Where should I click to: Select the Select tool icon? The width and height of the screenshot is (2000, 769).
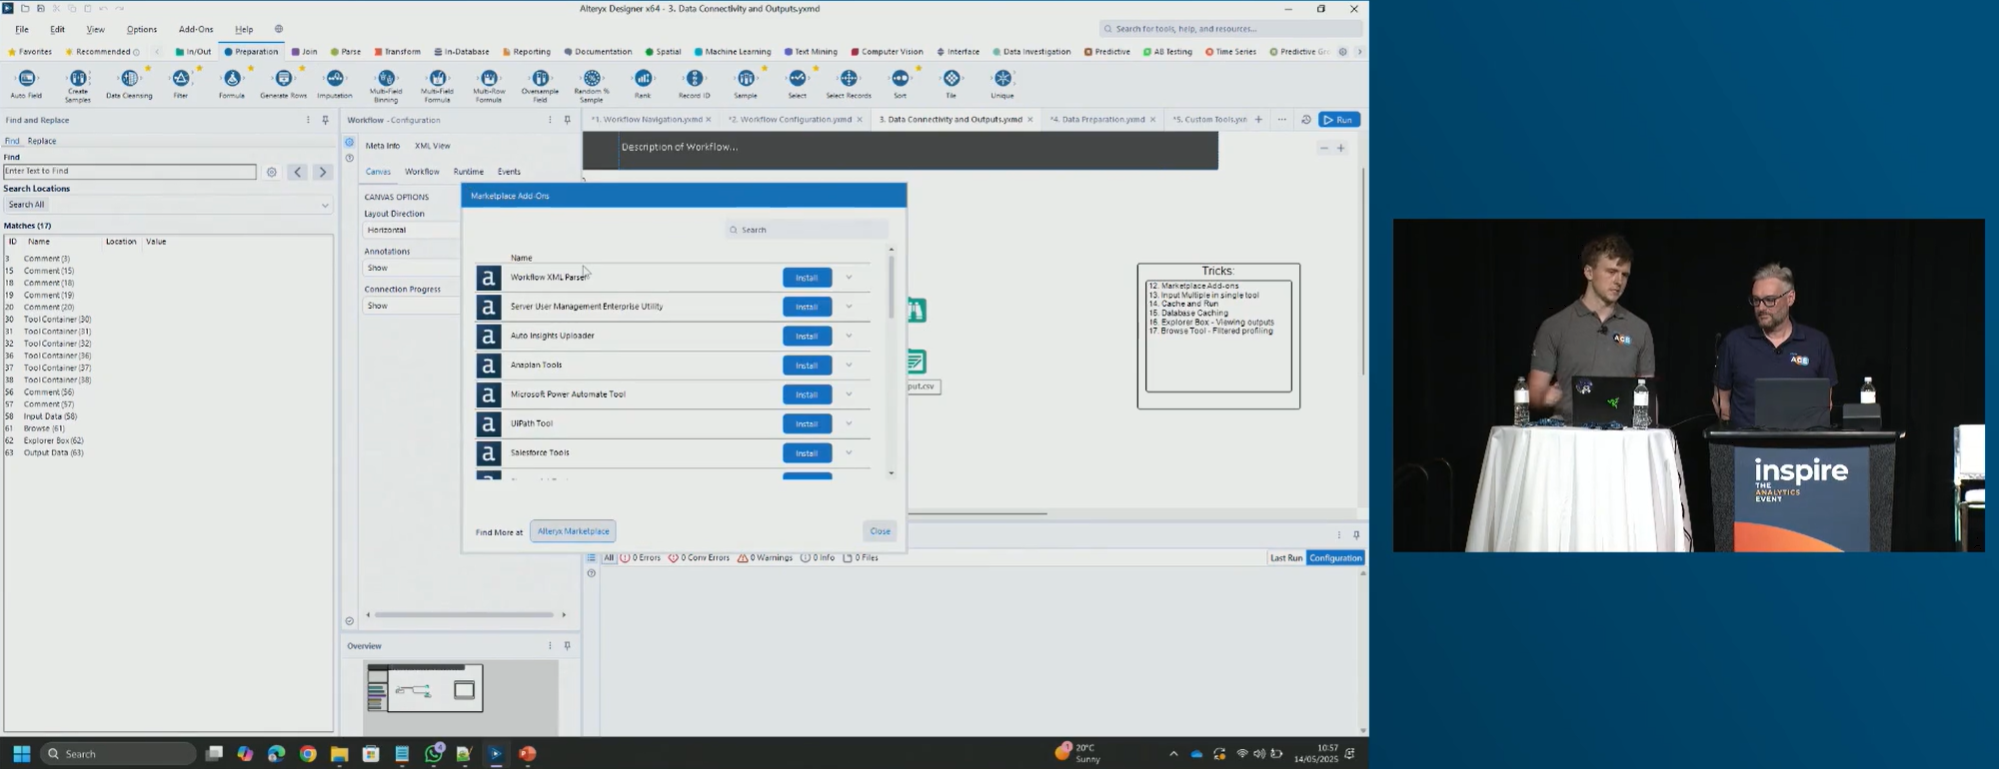797,78
